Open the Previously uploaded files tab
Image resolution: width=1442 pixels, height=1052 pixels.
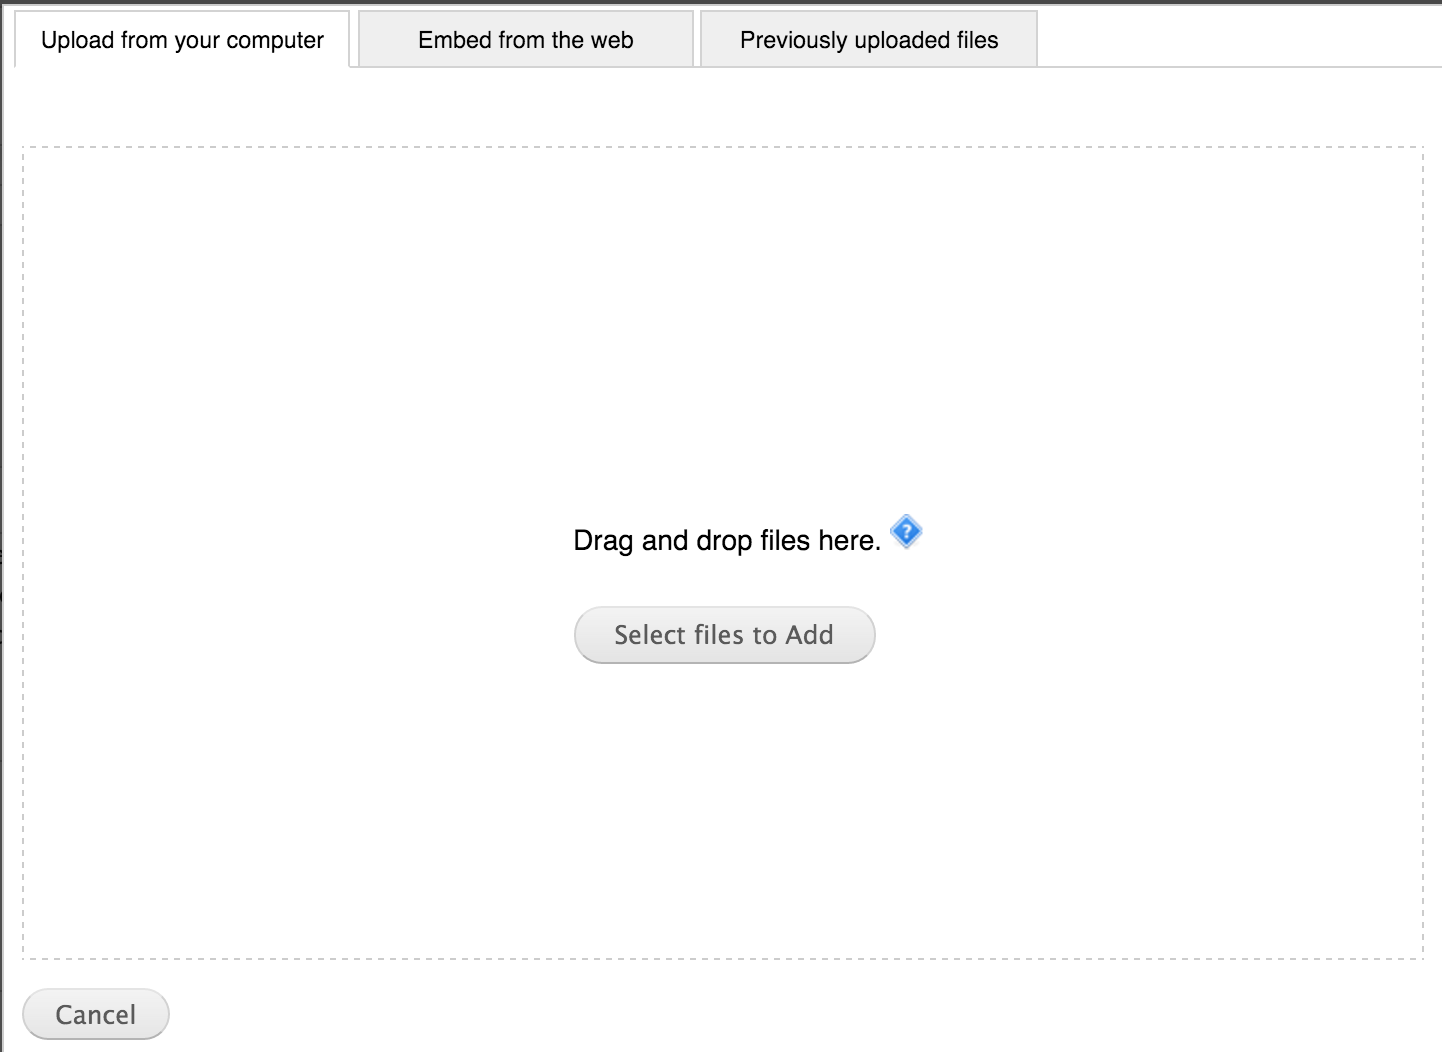(x=869, y=40)
